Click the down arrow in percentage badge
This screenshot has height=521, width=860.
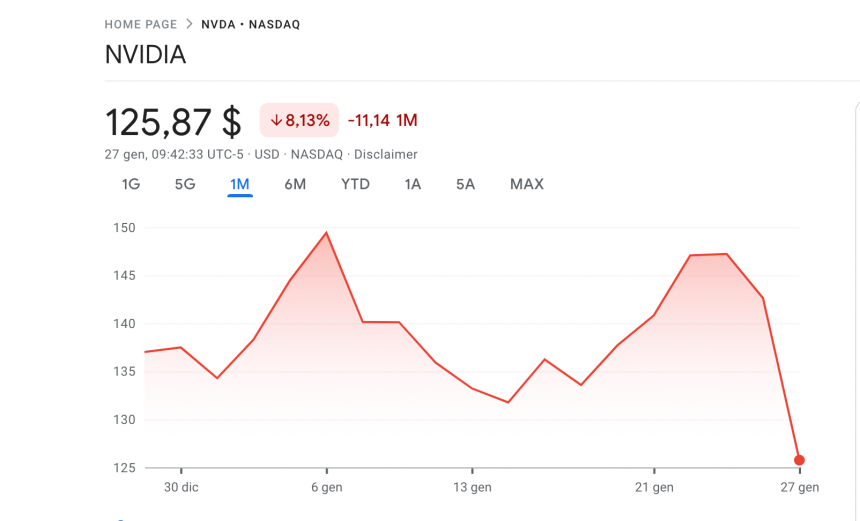(x=276, y=120)
